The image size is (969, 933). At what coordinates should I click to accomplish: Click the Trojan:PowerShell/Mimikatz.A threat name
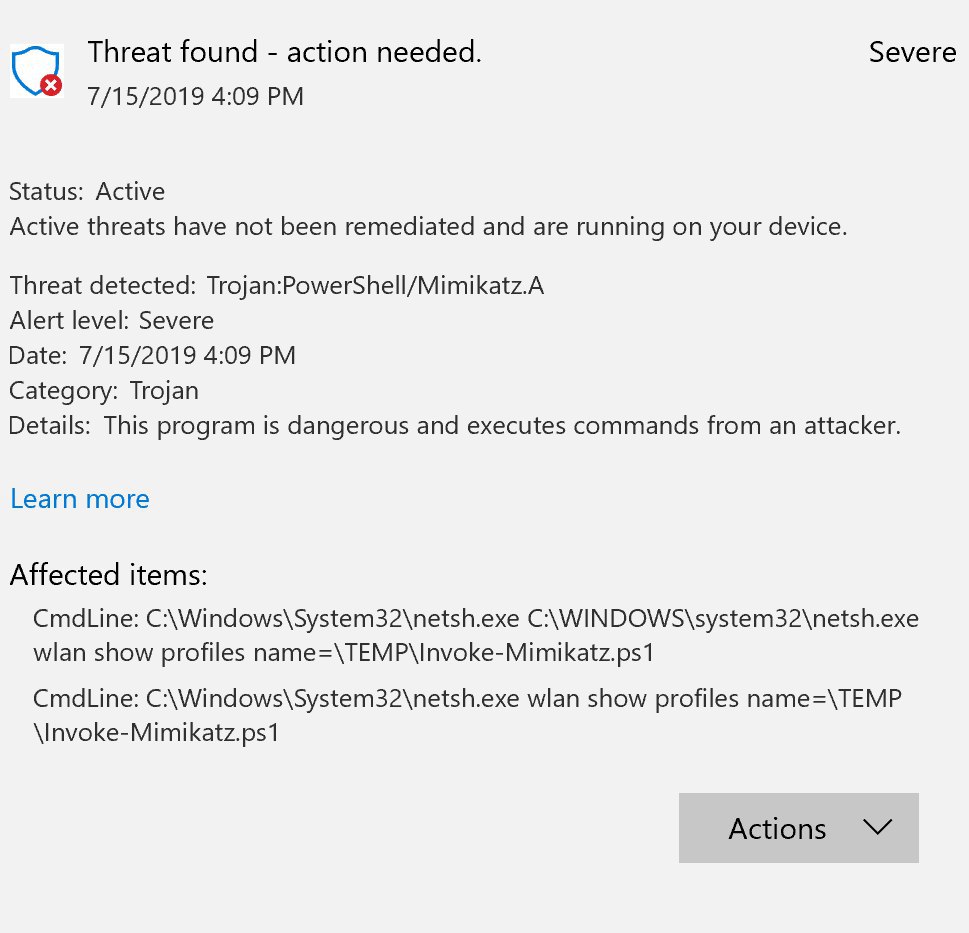click(x=375, y=285)
